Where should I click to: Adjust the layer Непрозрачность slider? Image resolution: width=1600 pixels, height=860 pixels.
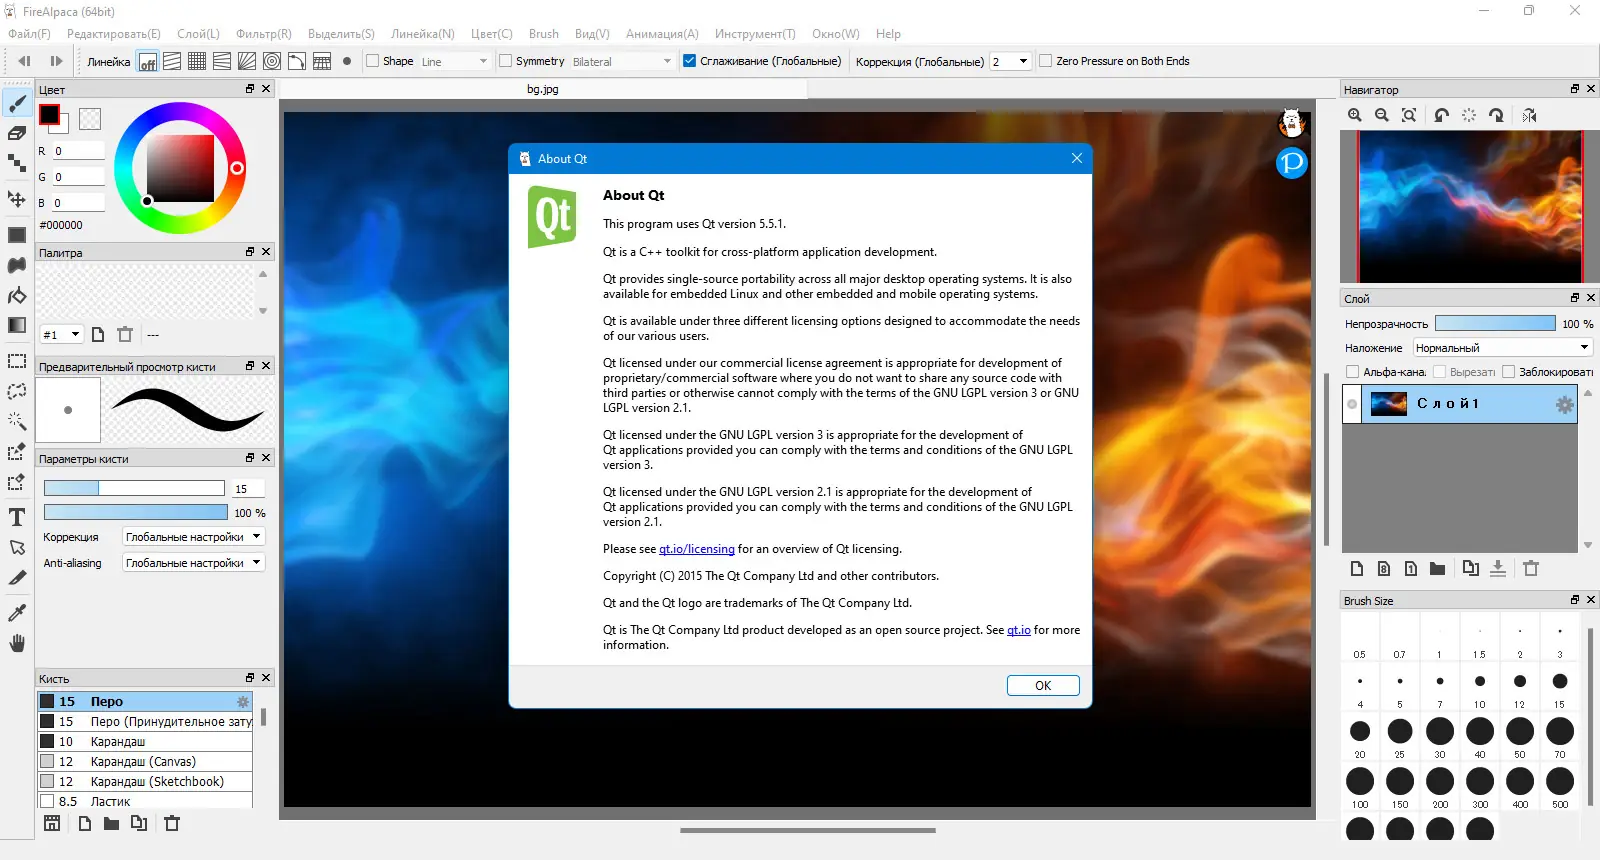[1495, 323]
